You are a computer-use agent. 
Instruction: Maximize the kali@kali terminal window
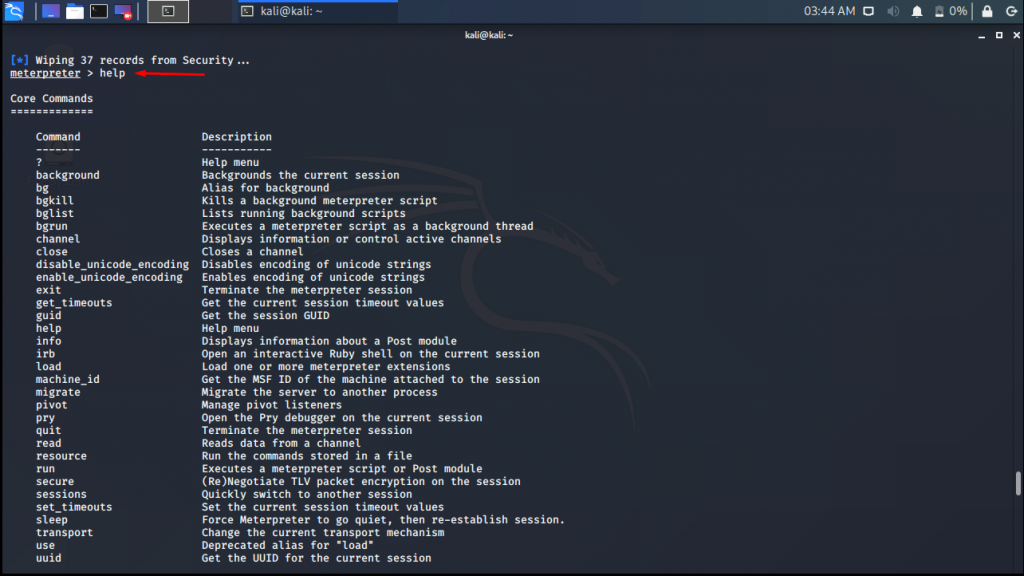click(x=999, y=35)
